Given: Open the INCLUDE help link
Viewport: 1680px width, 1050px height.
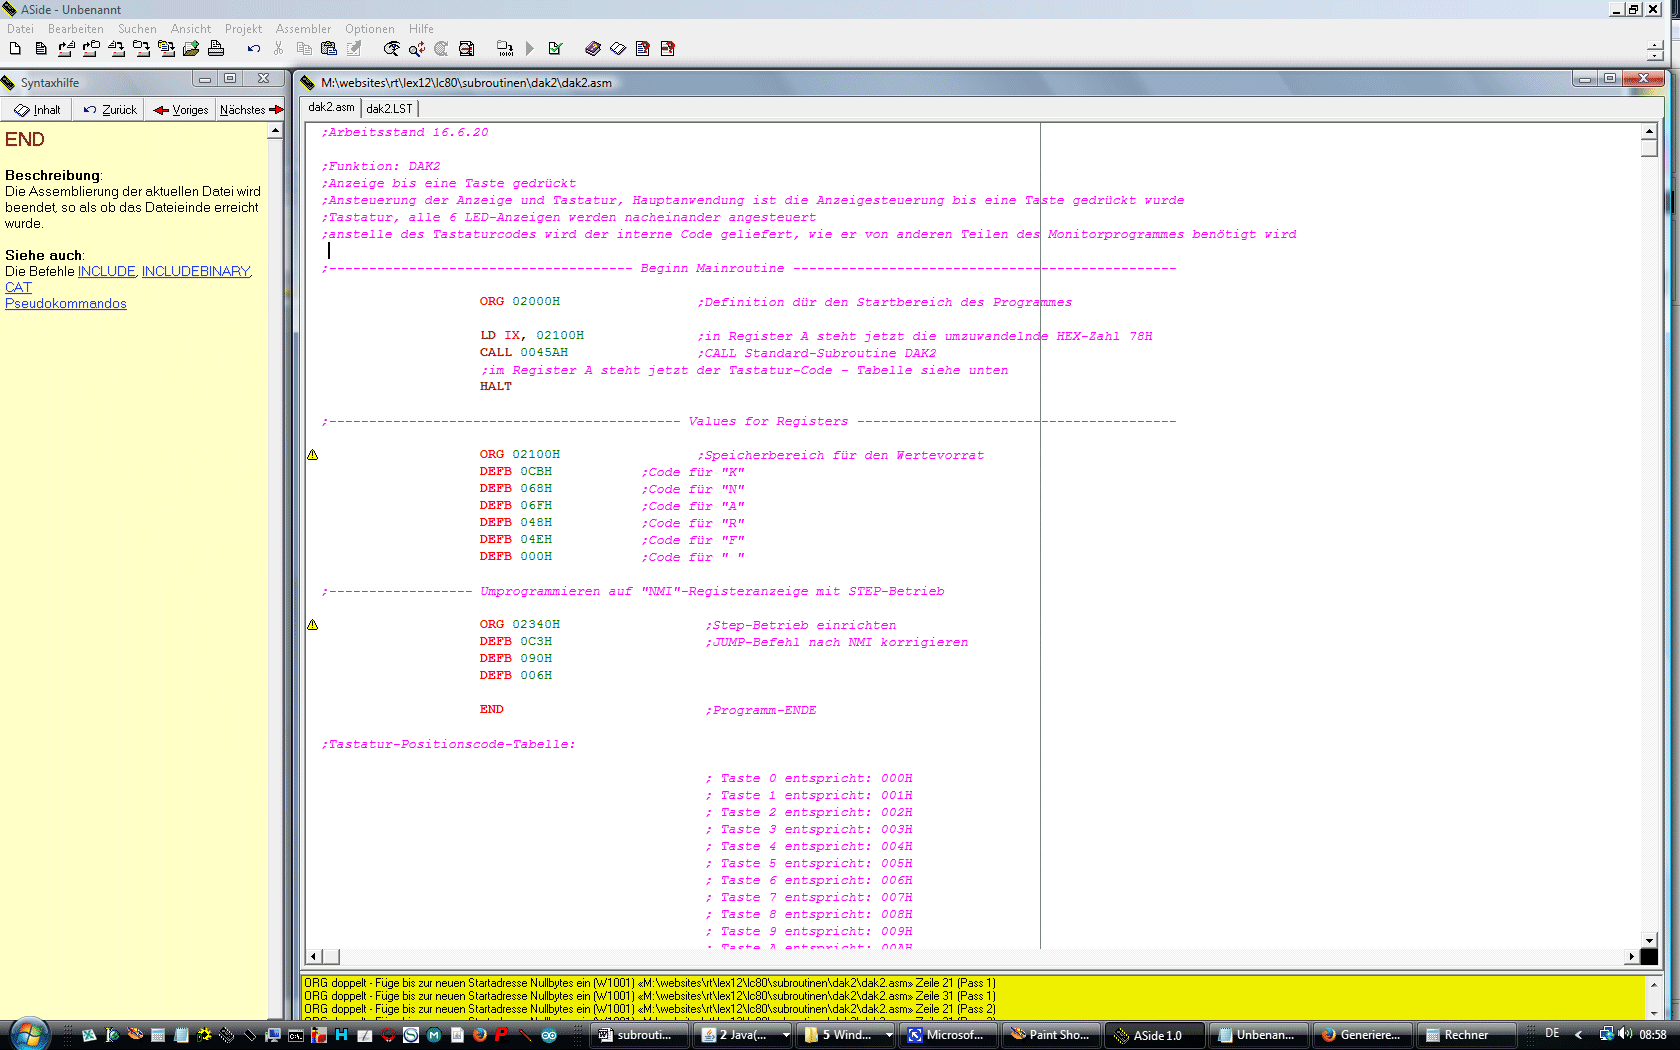Looking at the screenshot, I should 106,271.
